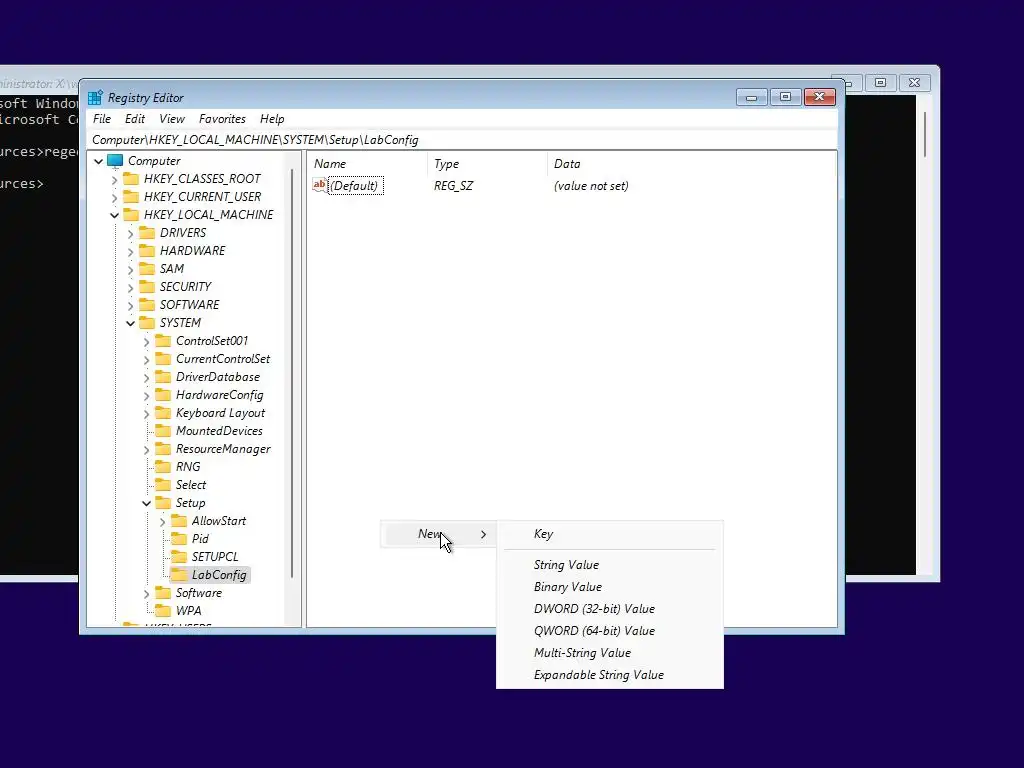Choose Key from the New submenu

point(609,534)
